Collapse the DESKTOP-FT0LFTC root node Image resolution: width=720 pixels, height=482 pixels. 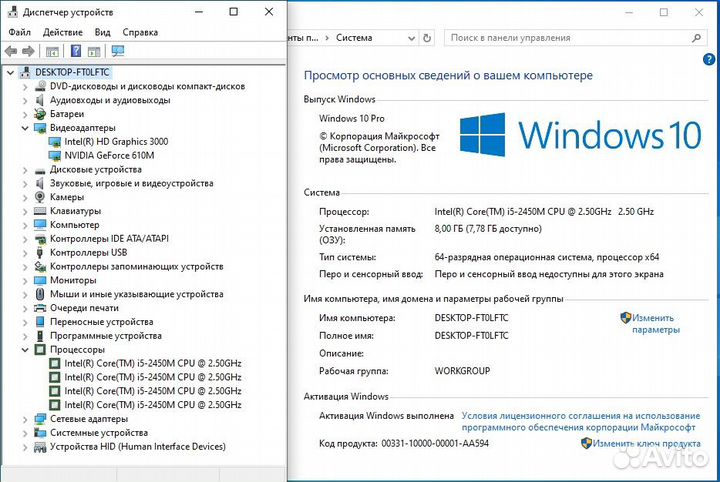click(10, 72)
